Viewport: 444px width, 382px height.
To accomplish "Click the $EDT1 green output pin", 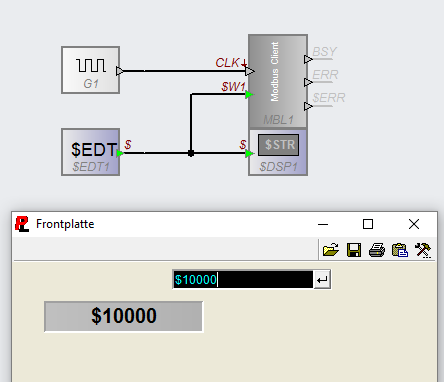I will click(x=120, y=153).
